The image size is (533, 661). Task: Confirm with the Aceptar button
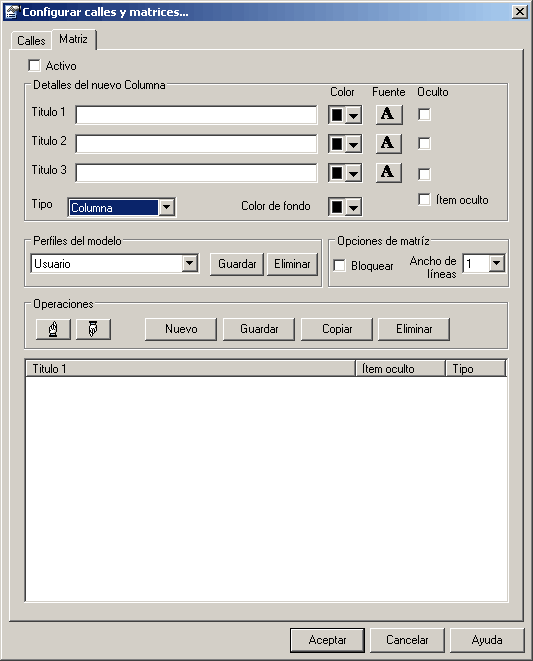click(327, 640)
